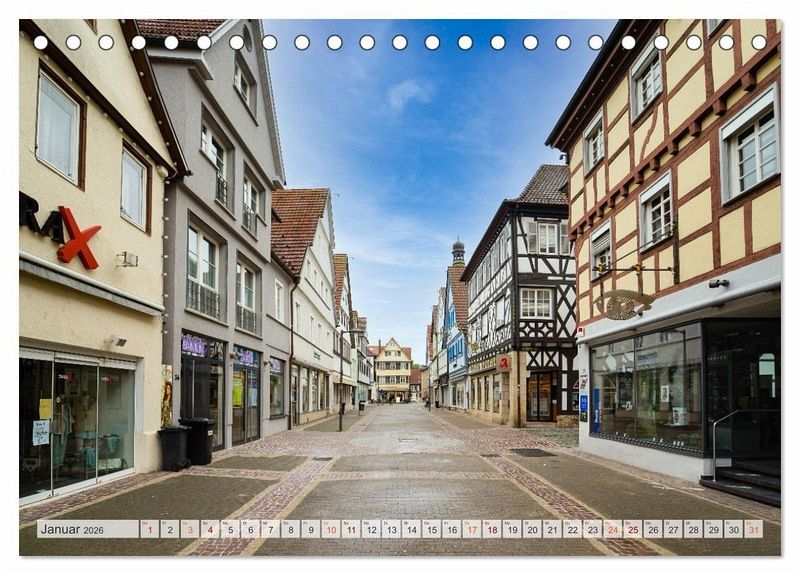Select day 3 in calendar strip
This screenshot has width=800, height=575.
(x=190, y=529)
